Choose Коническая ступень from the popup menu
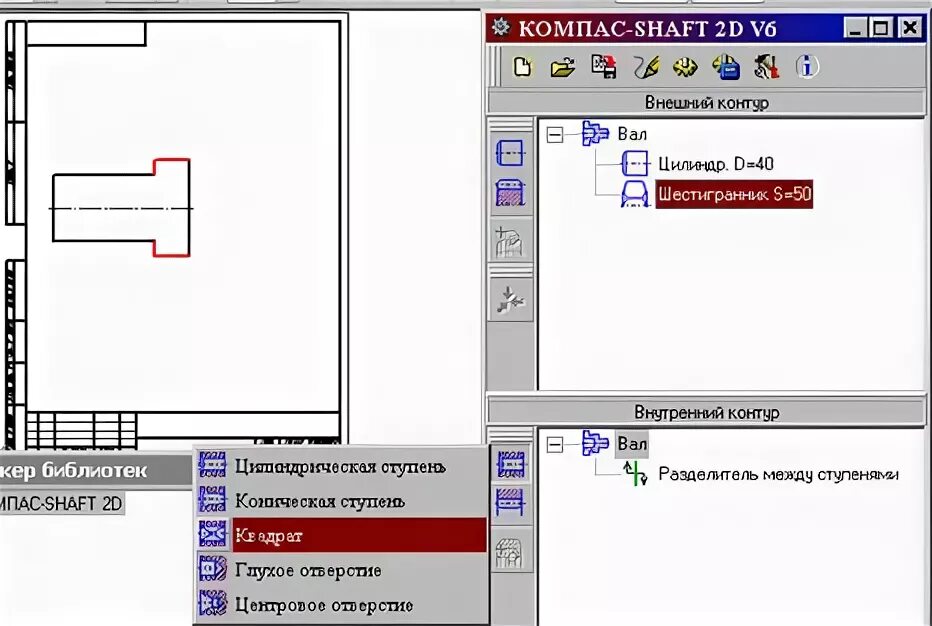 click(341, 501)
